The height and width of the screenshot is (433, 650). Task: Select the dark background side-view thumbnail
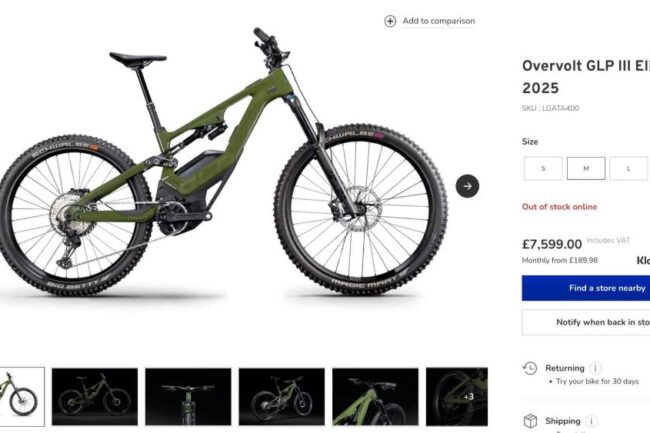[x=95, y=397]
